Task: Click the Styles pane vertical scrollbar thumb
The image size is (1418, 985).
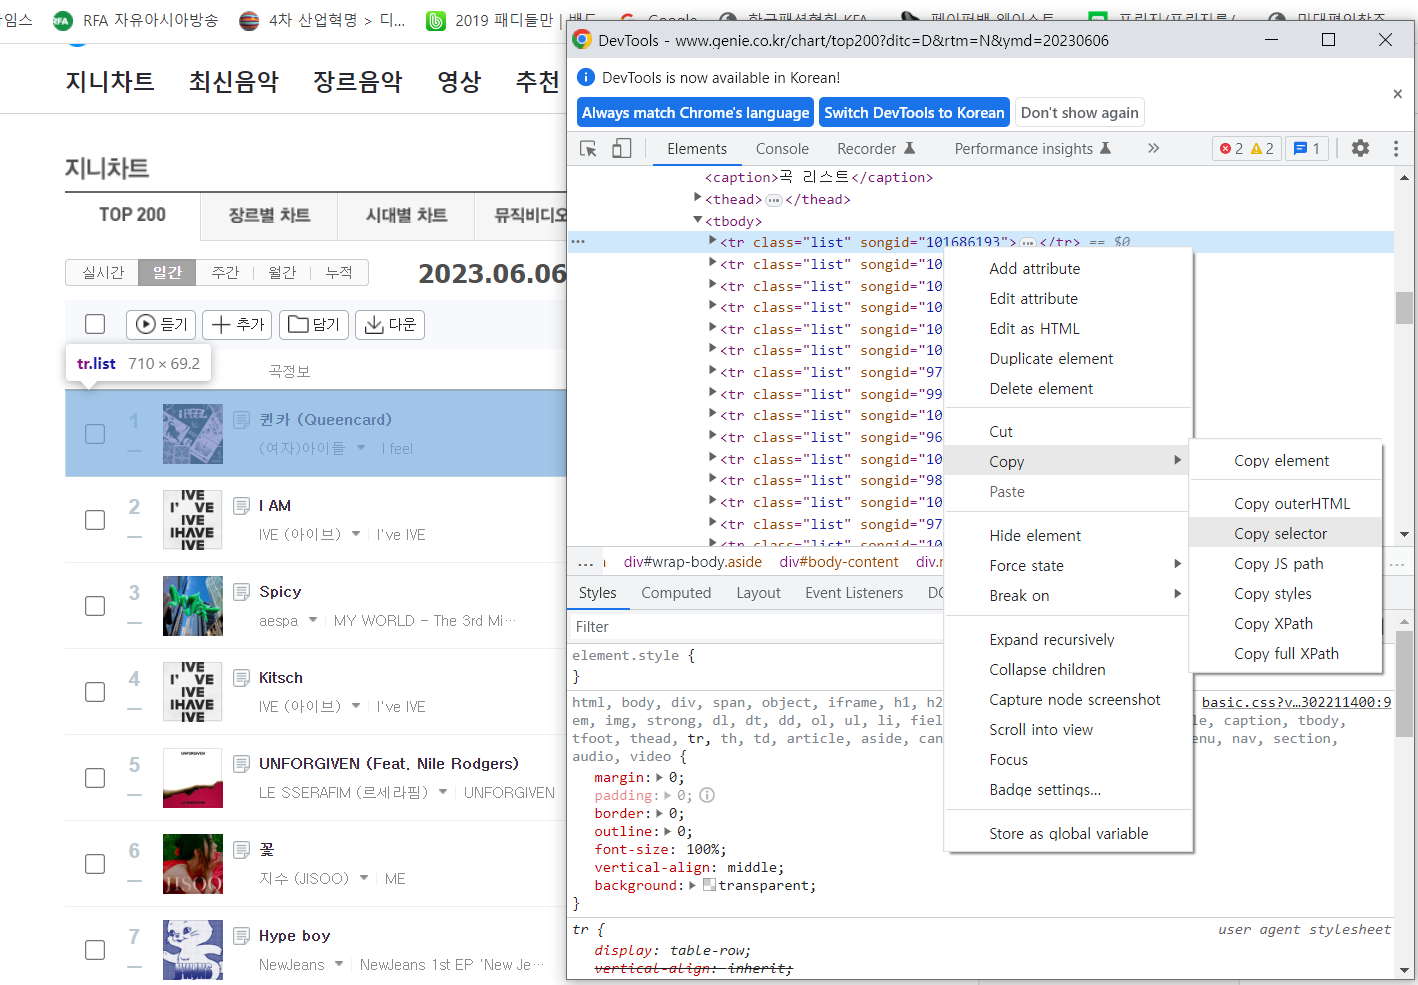Action: pyautogui.click(x=1404, y=683)
